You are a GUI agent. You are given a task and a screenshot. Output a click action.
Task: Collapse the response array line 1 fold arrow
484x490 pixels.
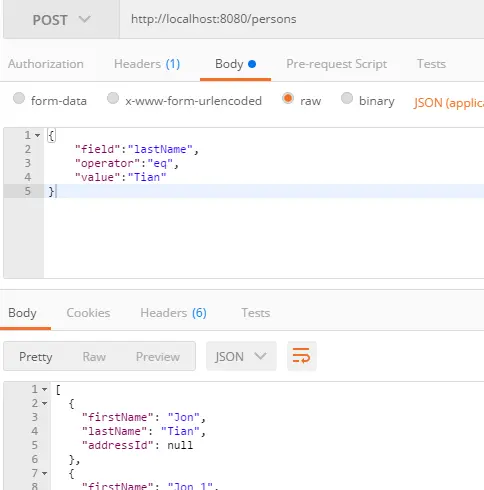coord(44,389)
